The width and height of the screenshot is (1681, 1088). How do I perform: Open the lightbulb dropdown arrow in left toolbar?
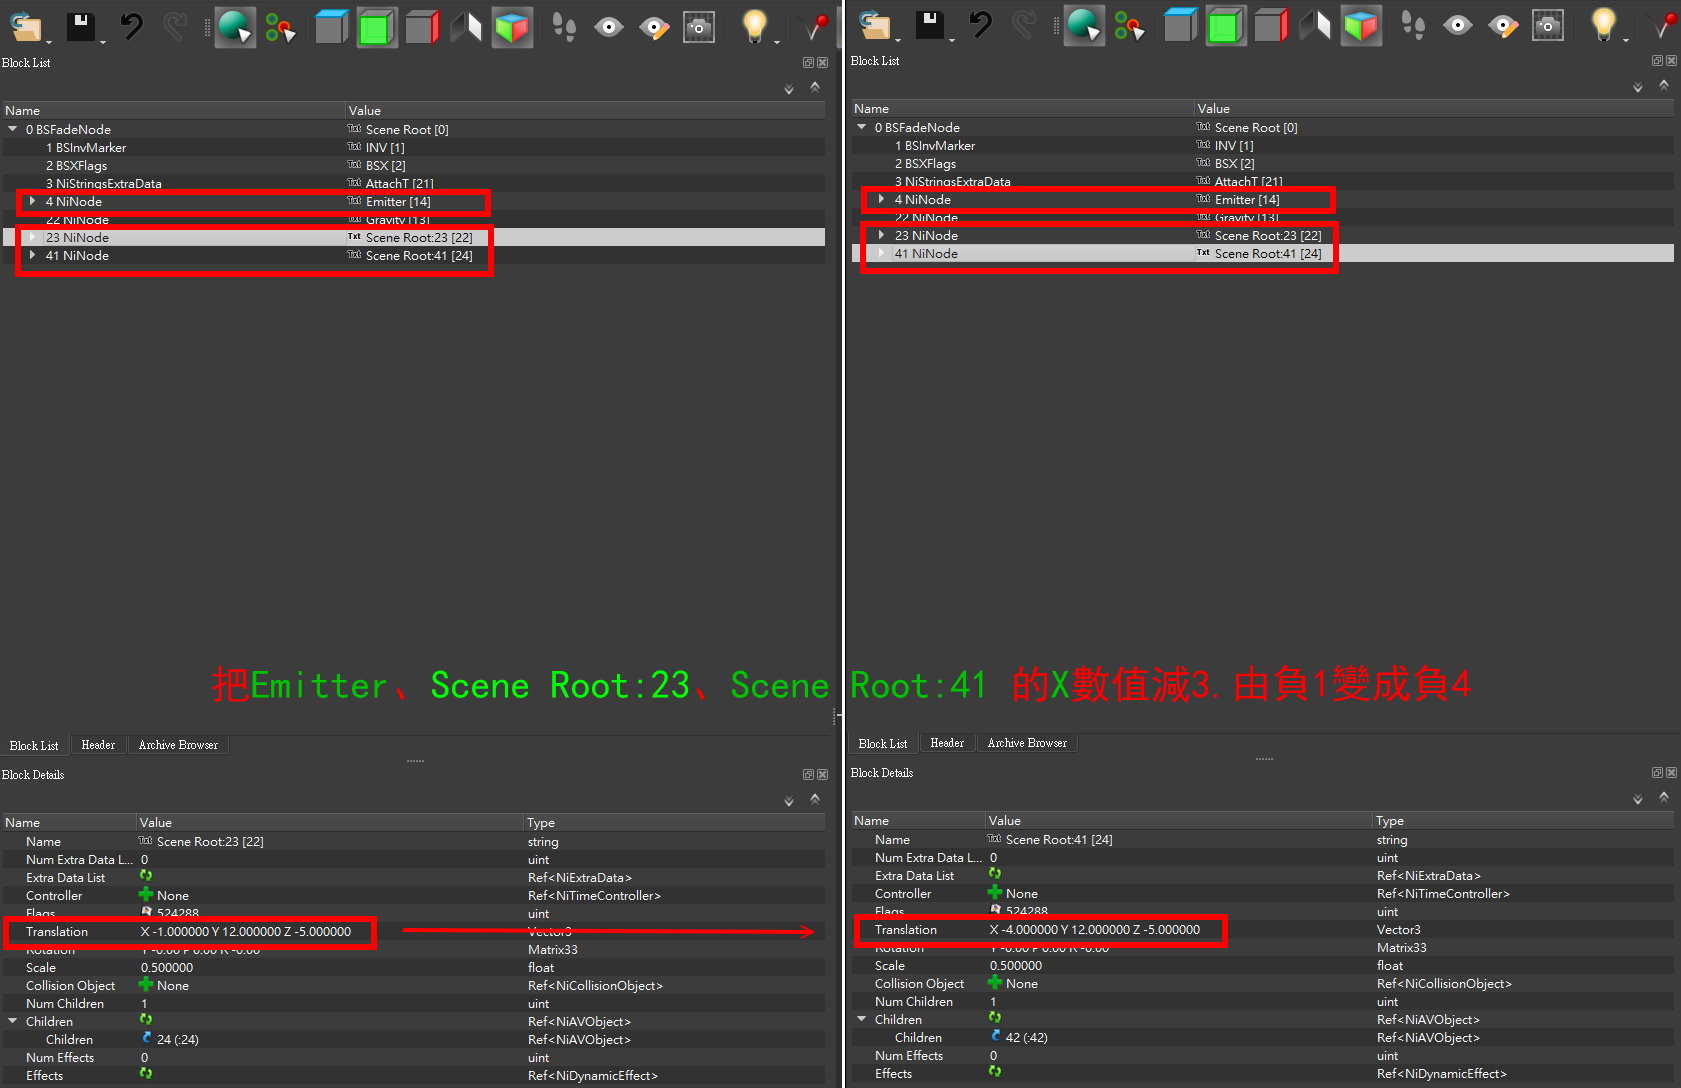(777, 42)
